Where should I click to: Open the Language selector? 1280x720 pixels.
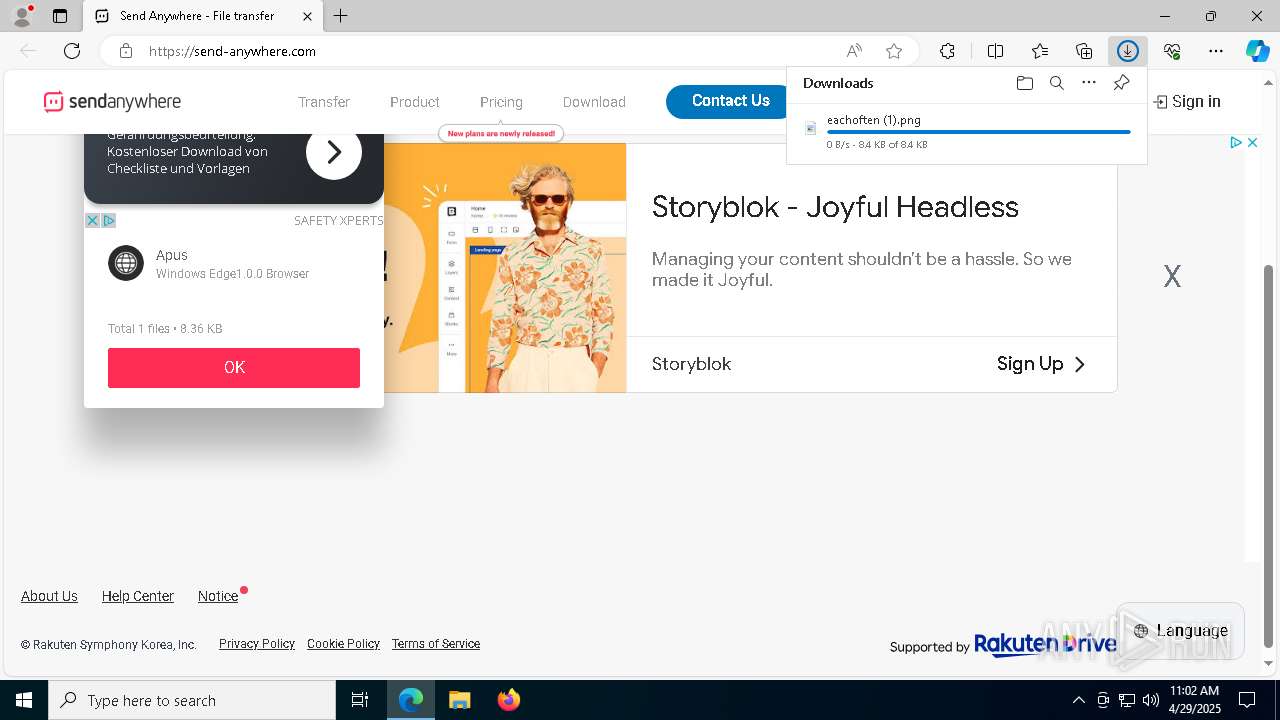(x=1180, y=630)
